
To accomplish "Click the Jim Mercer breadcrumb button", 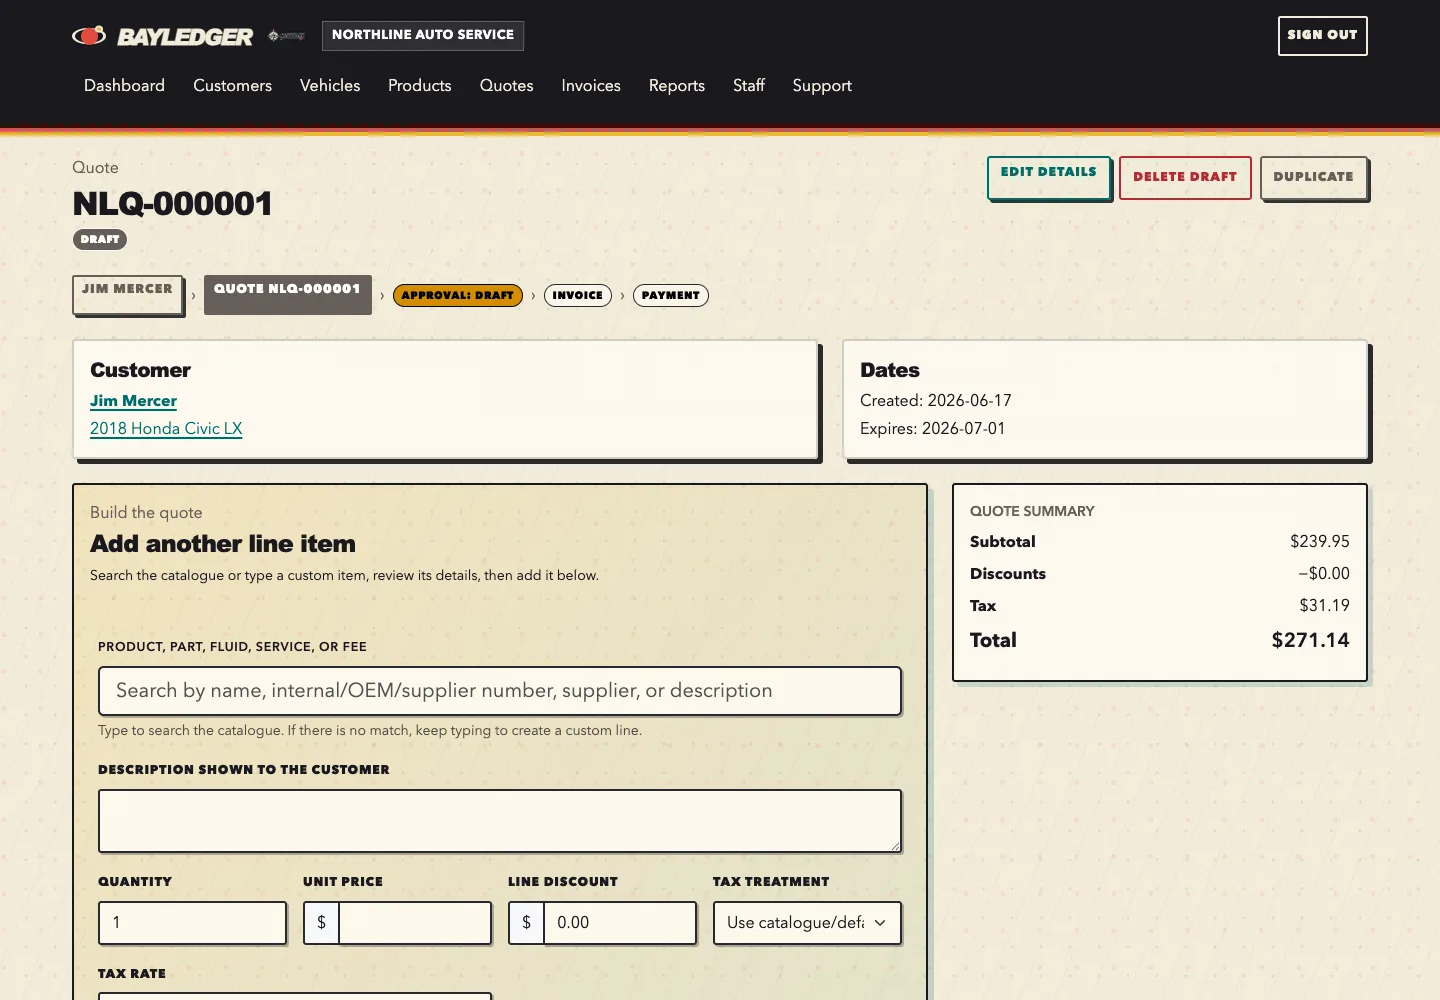I will [127, 294].
